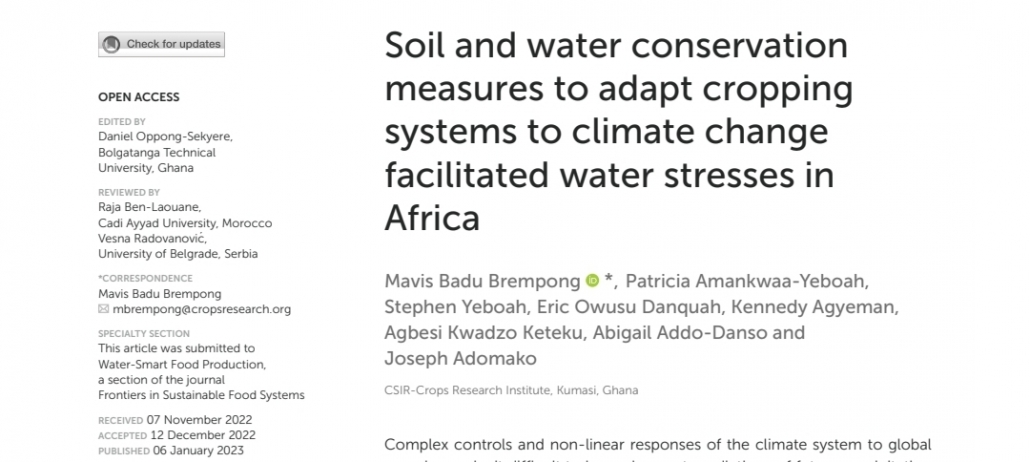Click author name Mavis Badu Brempong
1030x462 pixels.
482,281
